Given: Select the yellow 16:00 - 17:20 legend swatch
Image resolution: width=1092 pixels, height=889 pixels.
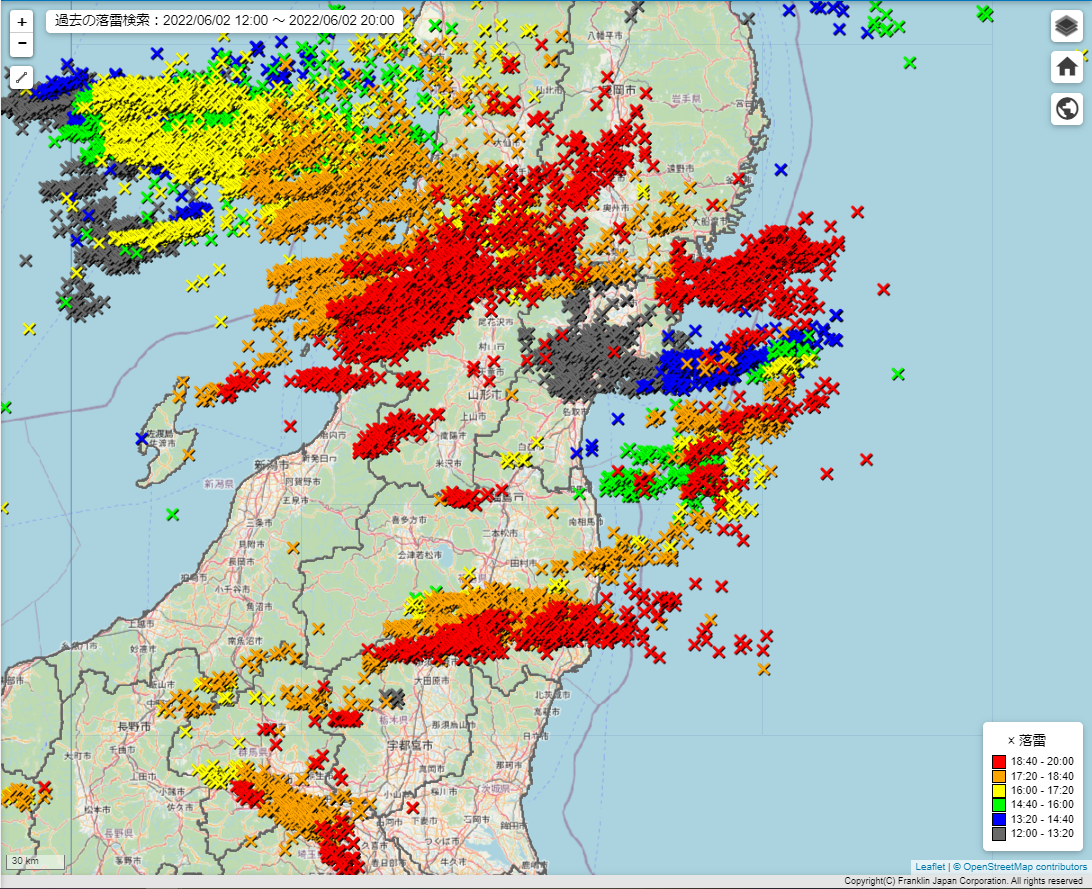Looking at the screenshot, I should [999, 790].
